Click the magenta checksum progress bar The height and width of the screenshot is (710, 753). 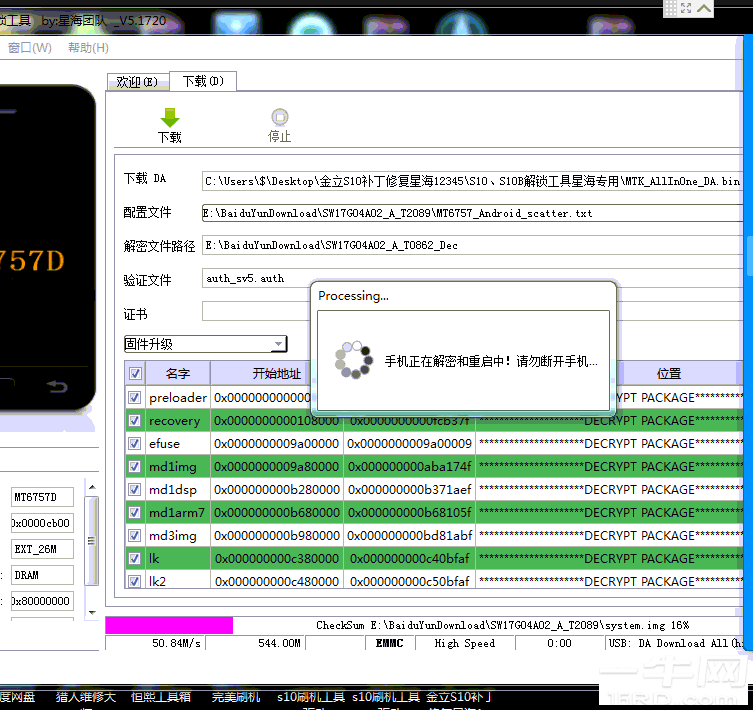(169, 625)
